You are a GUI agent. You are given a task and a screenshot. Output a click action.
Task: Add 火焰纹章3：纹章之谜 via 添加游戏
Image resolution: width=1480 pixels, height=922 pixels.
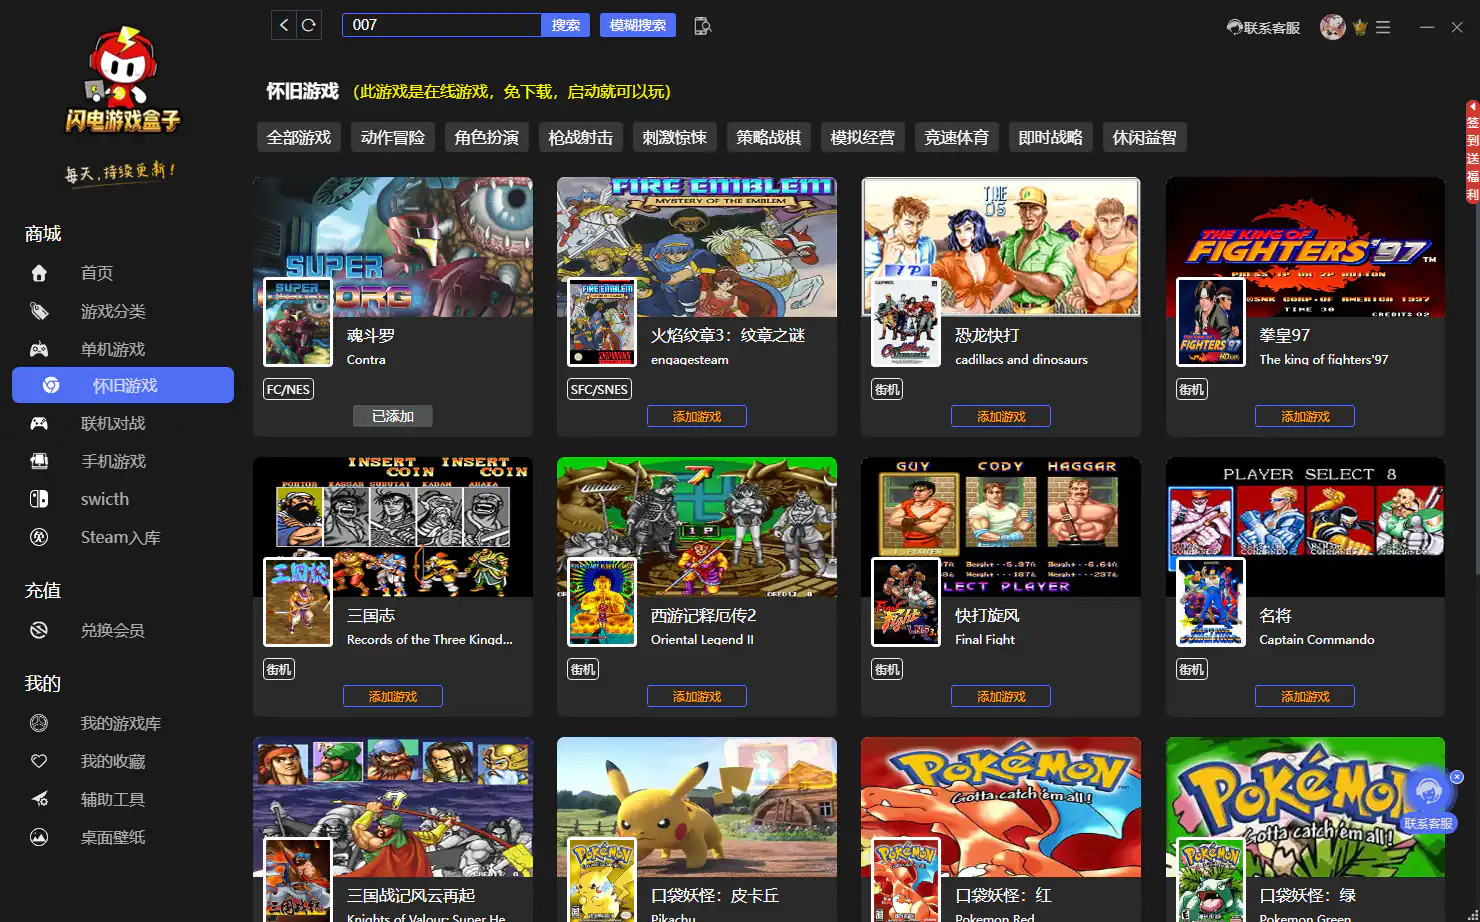(697, 417)
